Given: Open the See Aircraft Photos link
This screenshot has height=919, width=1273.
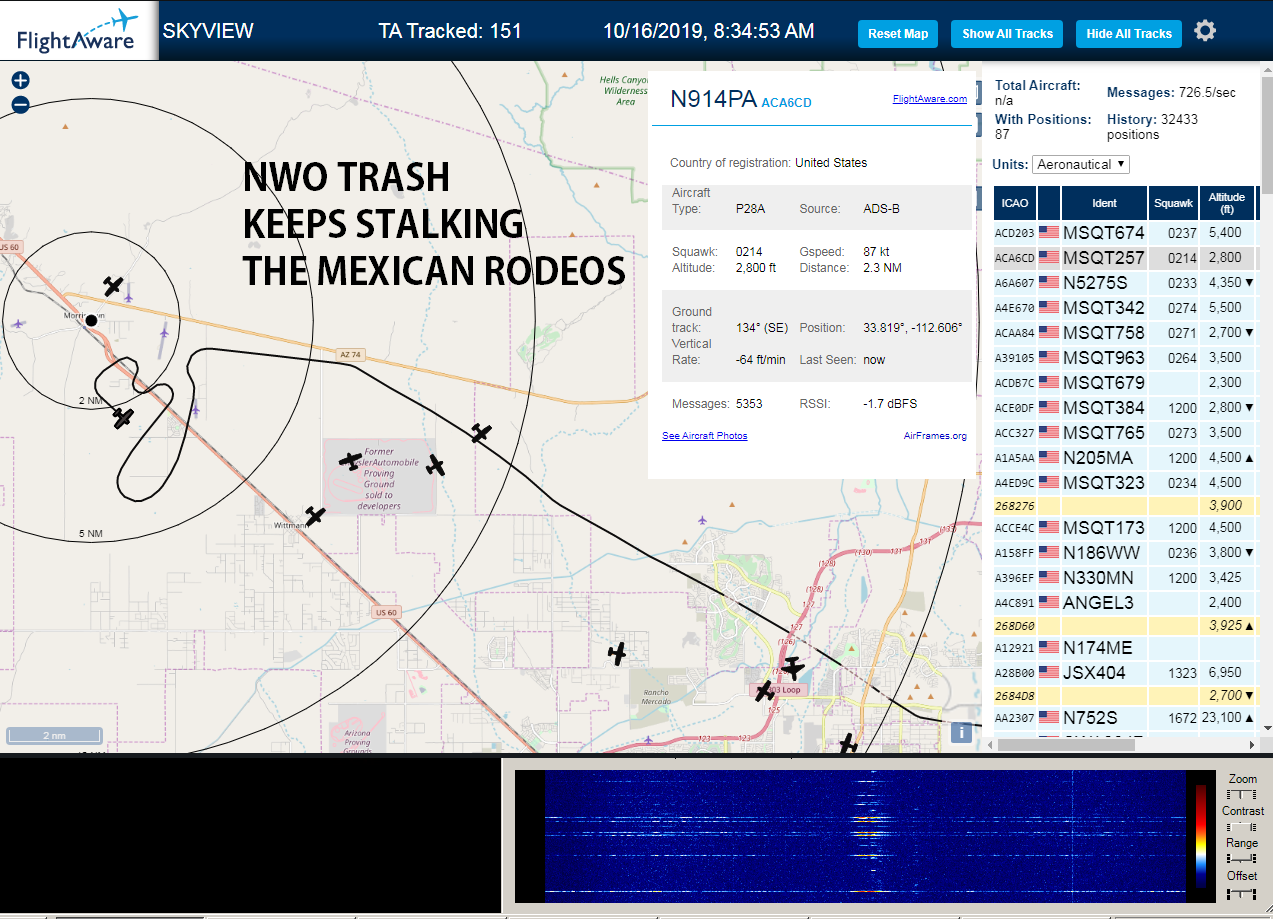Looking at the screenshot, I should [705, 436].
